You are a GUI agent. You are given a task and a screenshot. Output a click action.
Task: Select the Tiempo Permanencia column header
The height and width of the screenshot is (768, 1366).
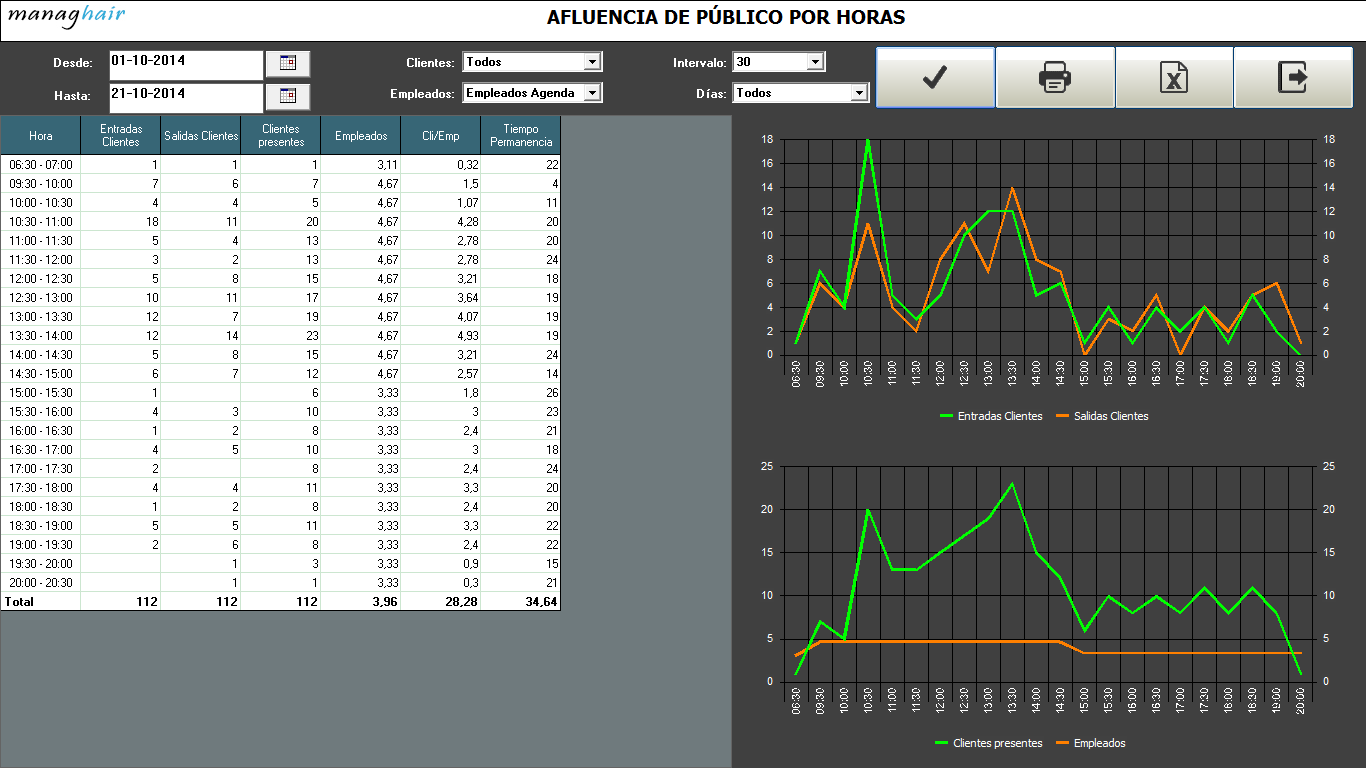pyautogui.click(x=521, y=136)
